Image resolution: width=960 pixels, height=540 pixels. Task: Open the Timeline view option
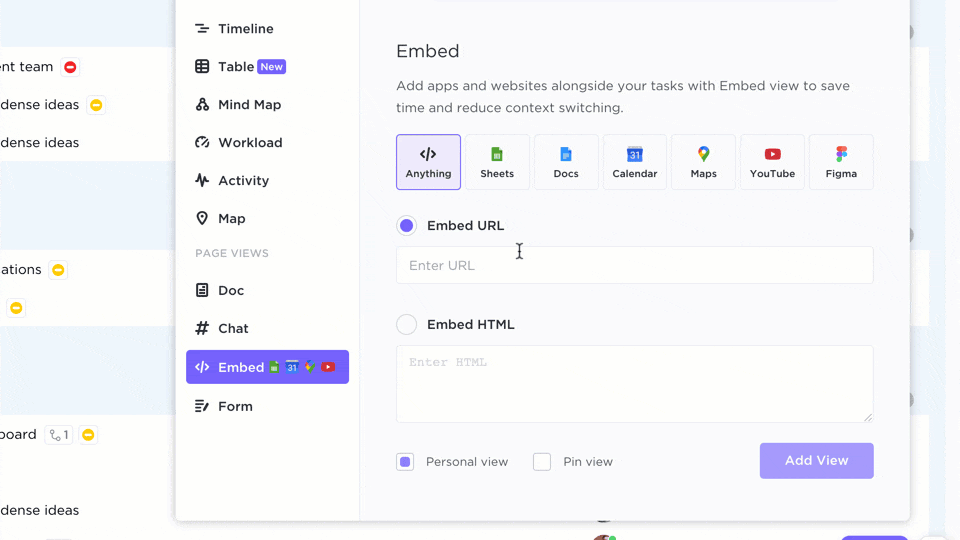[x=245, y=29]
